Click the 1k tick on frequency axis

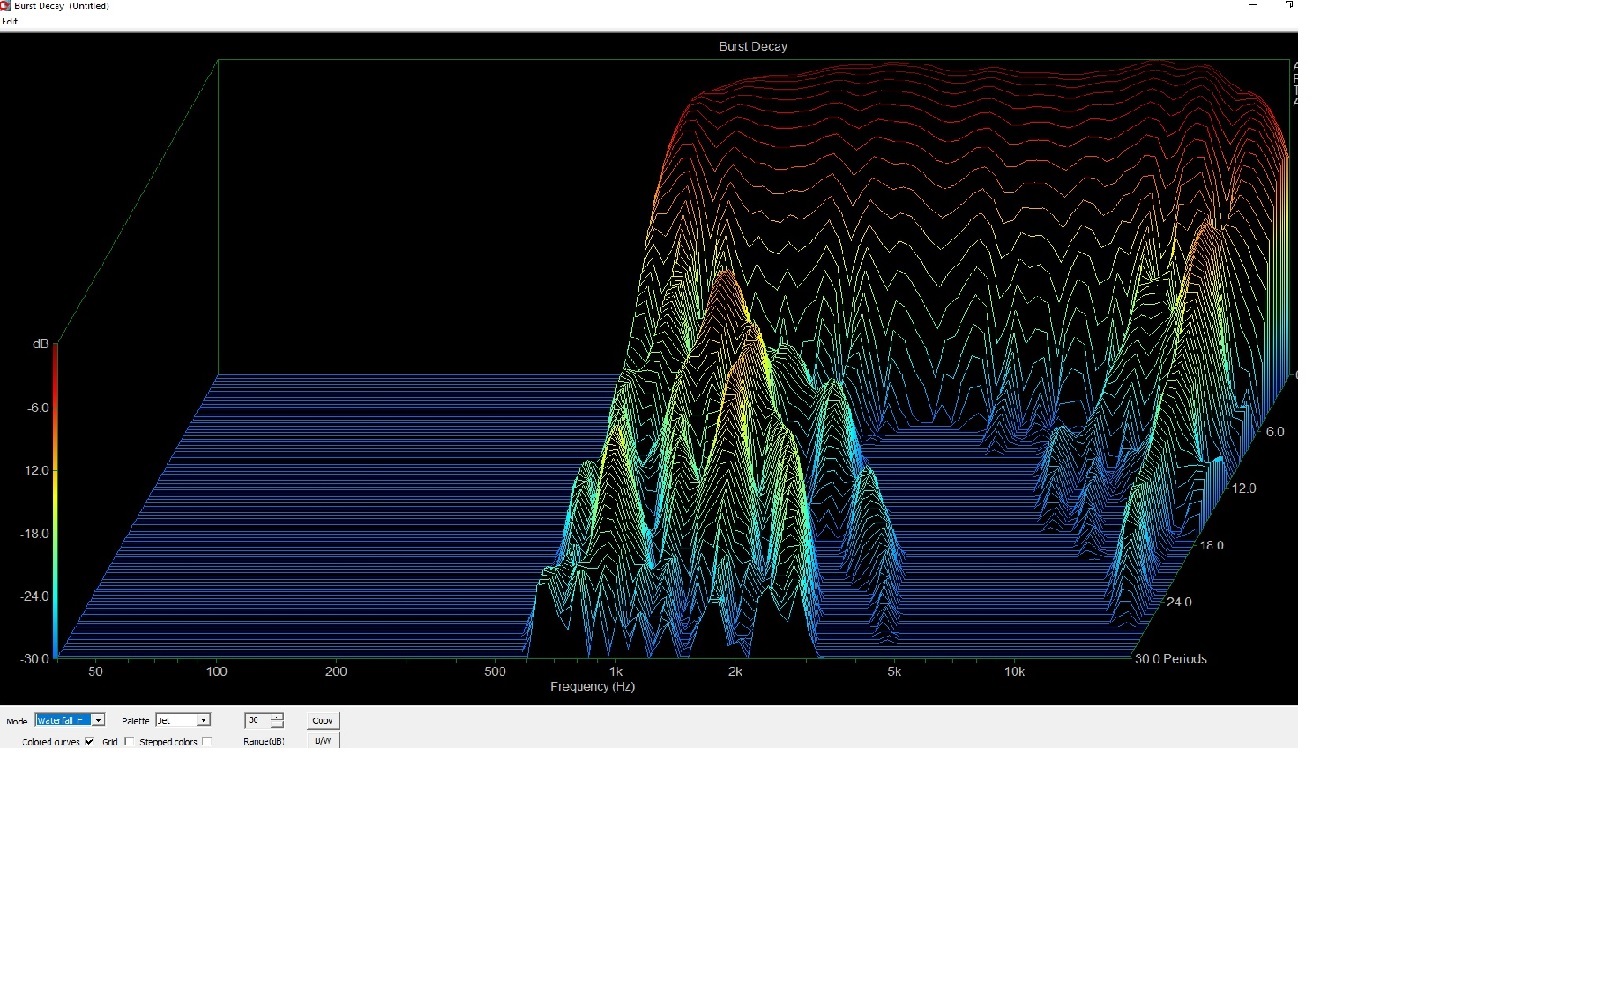coord(616,672)
